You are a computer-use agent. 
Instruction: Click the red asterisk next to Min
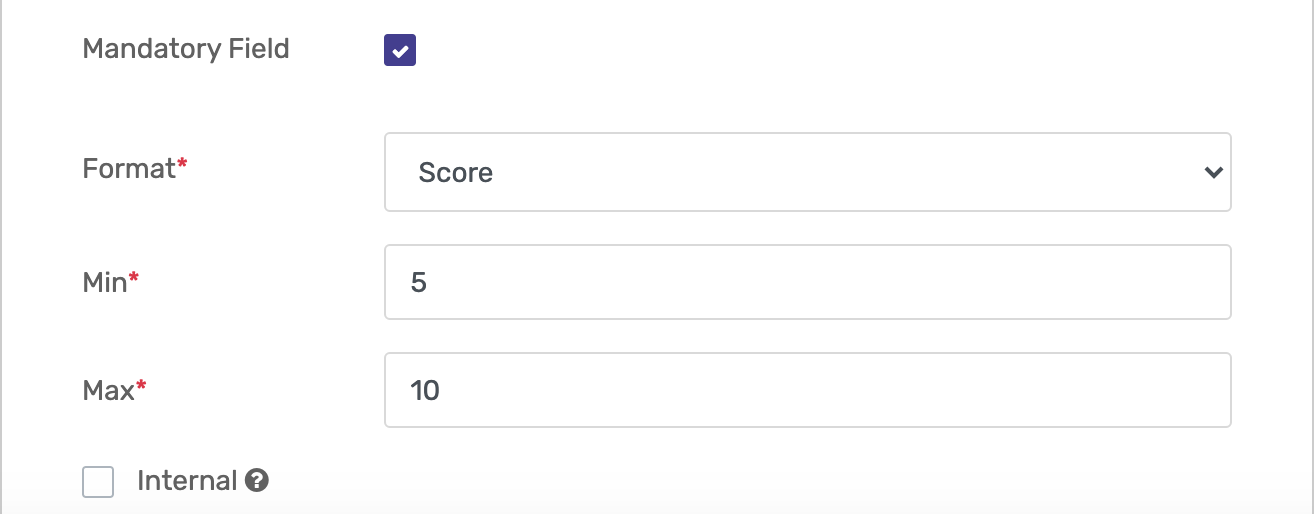tap(134, 277)
